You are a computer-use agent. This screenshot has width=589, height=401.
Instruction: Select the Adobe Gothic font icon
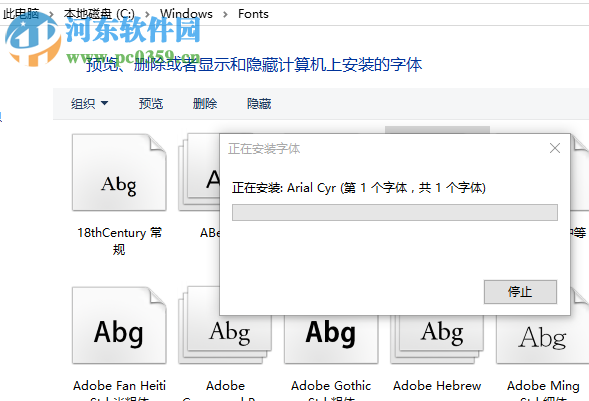(331, 339)
